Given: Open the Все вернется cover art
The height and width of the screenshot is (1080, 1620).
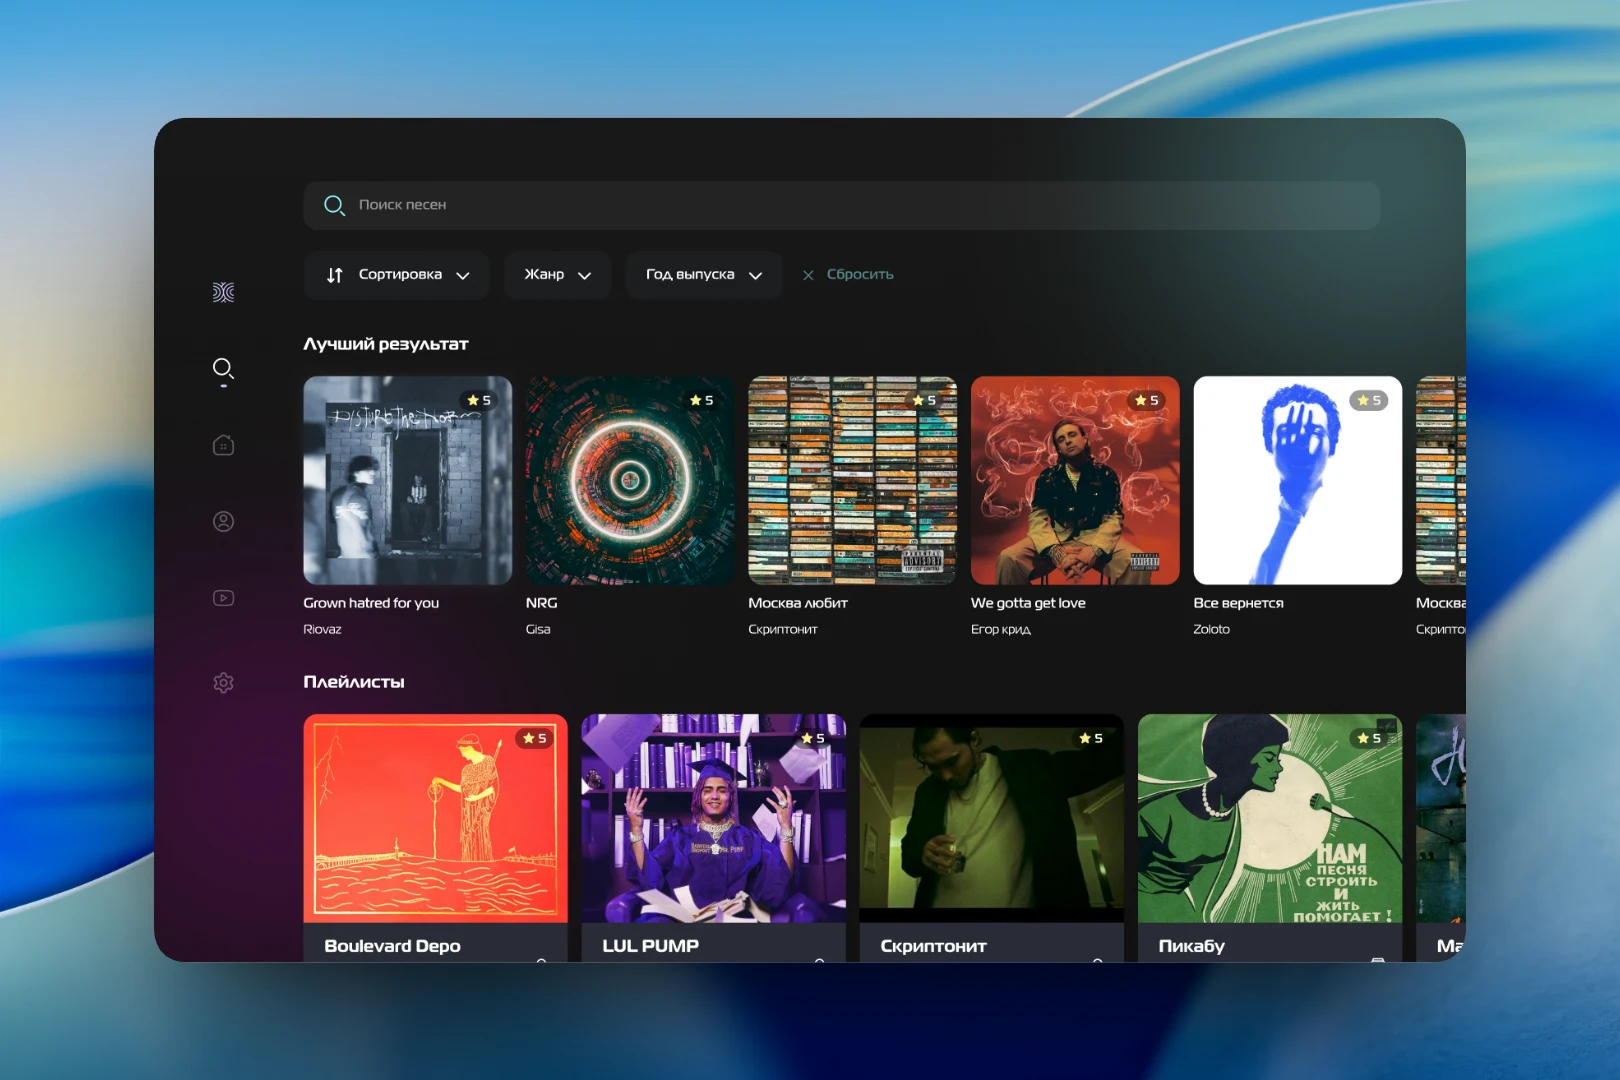Looking at the screenshot, I should (1298, 480).
